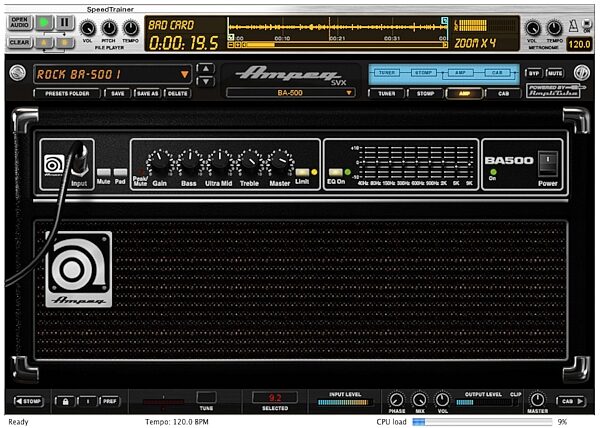Switch to the CAB tab
Screen dimensions: 600x428
coord(503,93)
